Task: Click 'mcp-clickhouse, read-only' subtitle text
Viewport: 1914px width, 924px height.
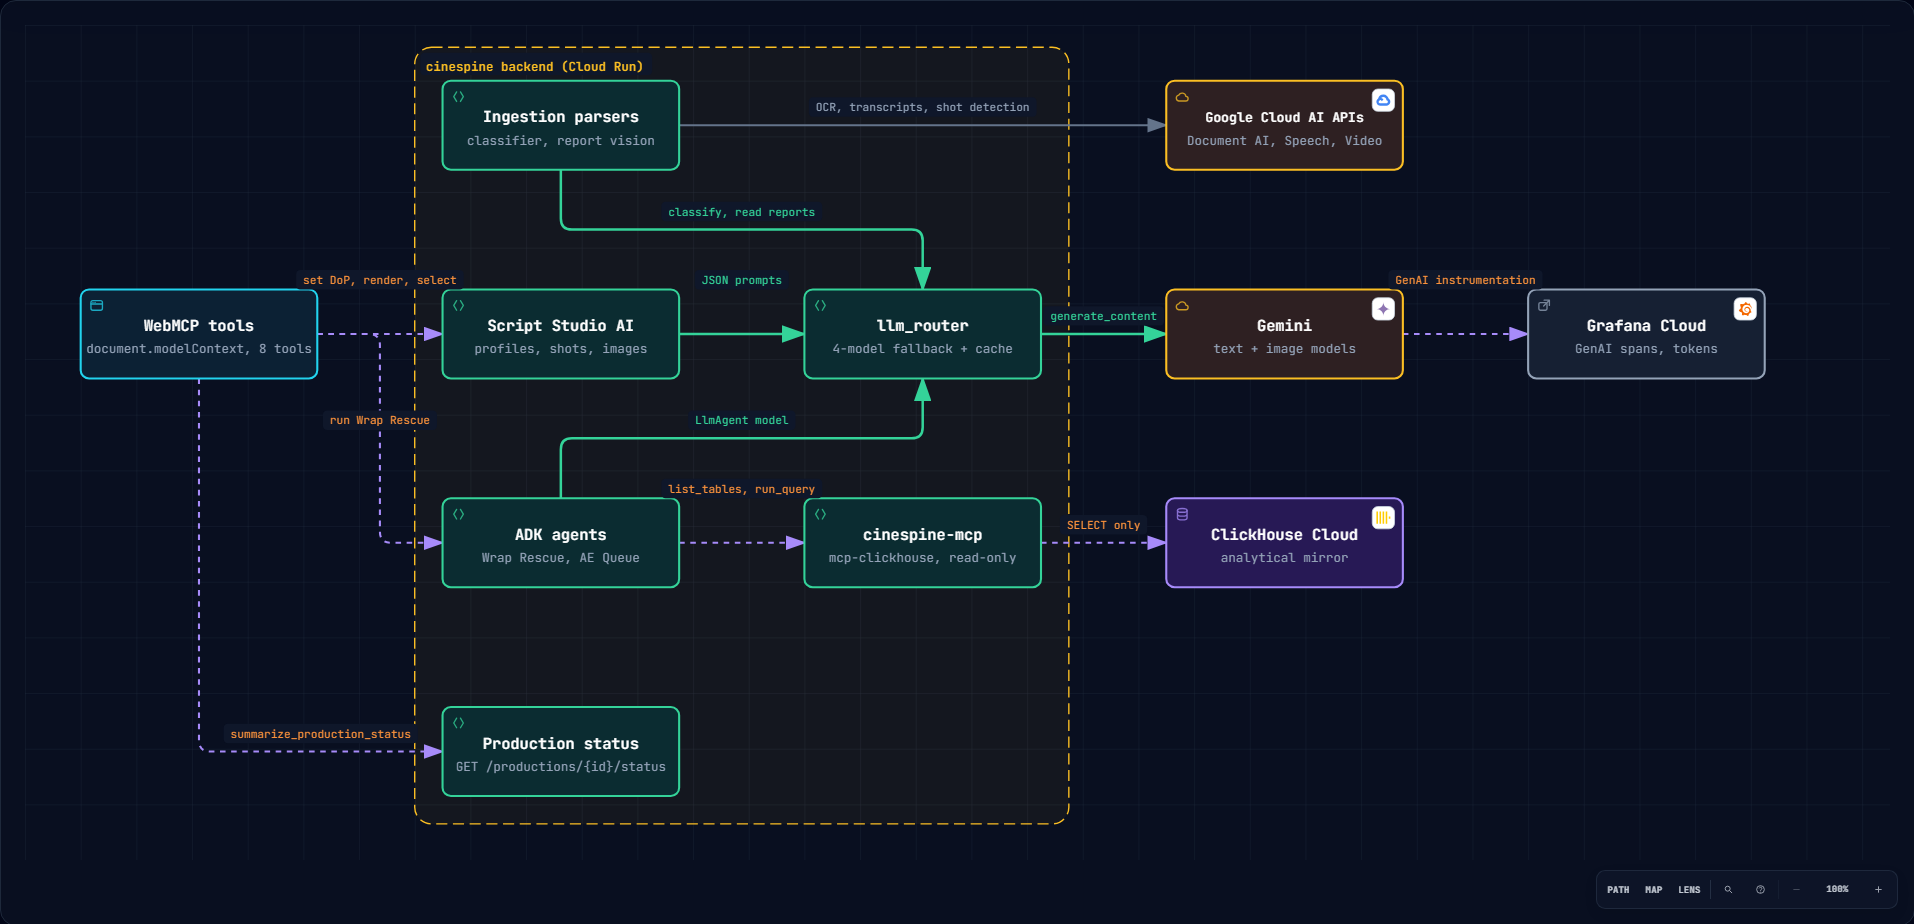Action: (x=922, y=558)
